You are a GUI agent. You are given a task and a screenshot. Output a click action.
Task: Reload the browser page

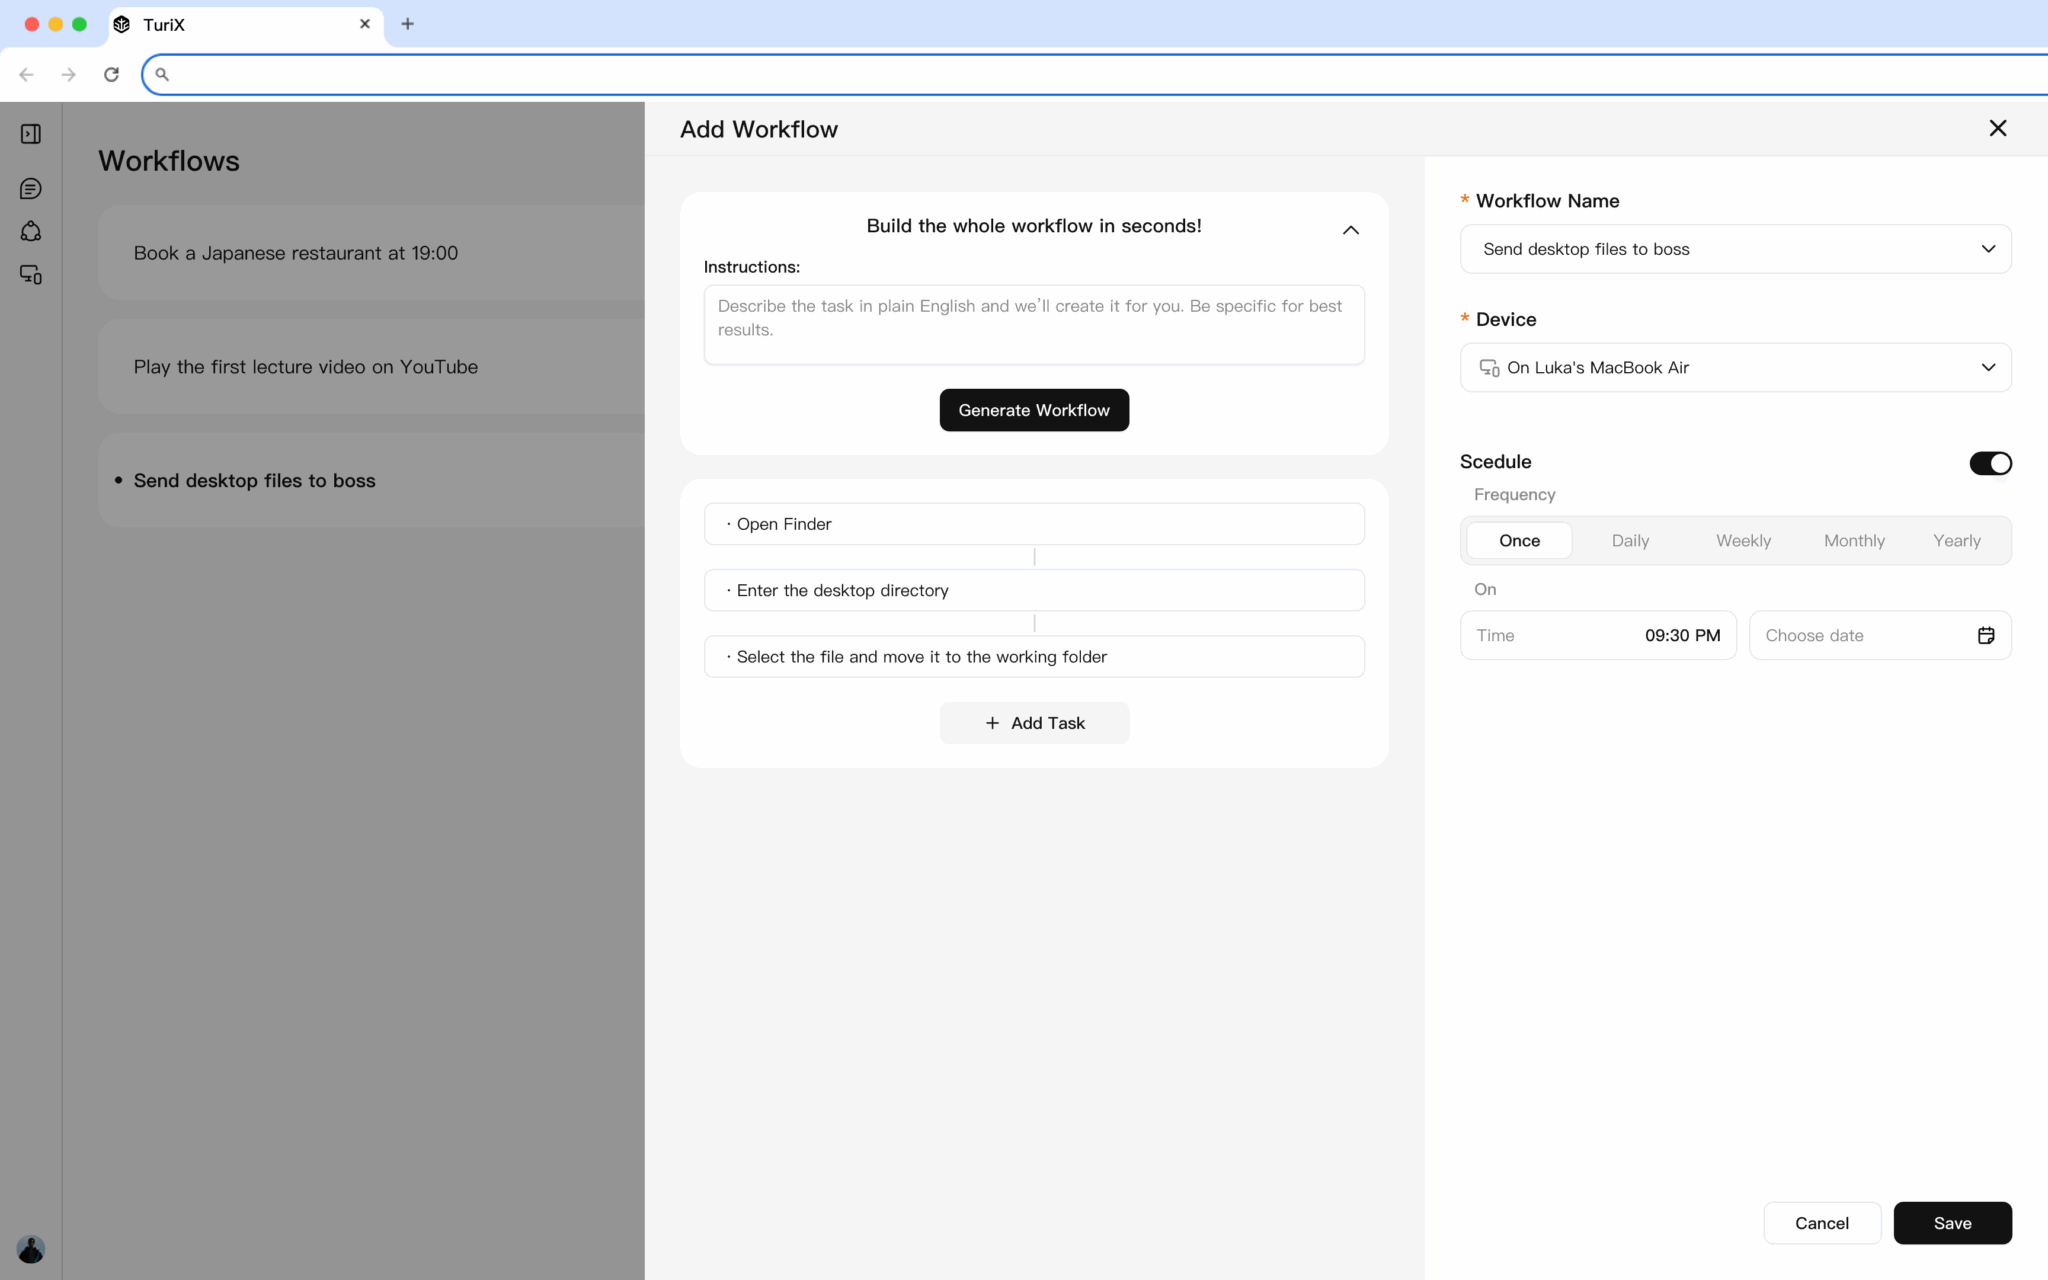coord(111,74)
